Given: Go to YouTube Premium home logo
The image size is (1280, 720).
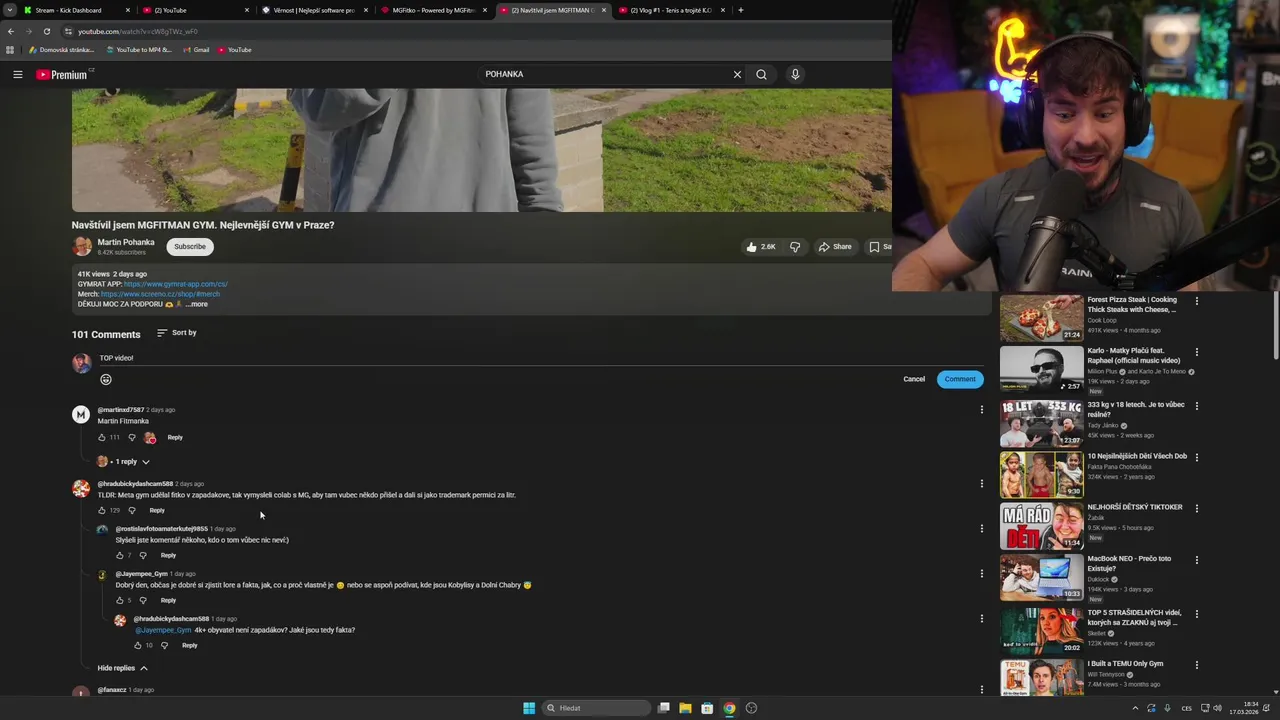Looking at the screenshot, I should pyautogui.click(x=64, y=74).
